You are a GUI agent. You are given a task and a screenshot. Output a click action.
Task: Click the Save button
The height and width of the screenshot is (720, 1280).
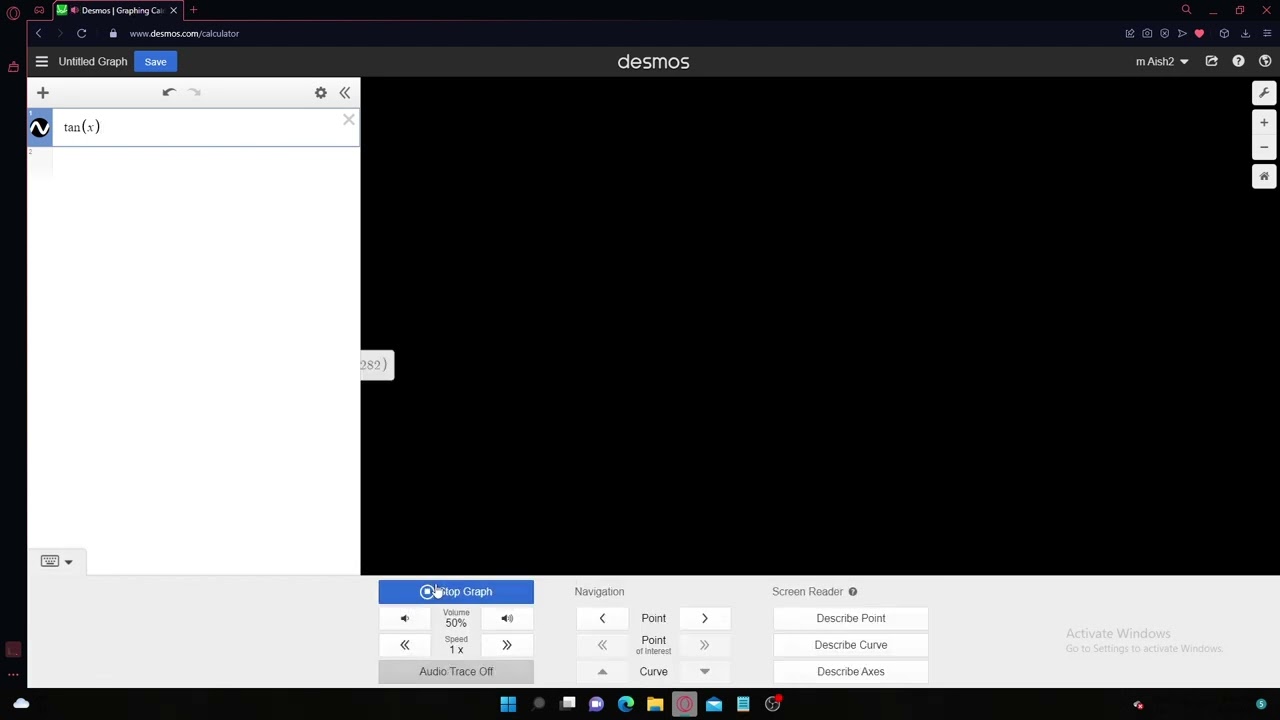(155, 62)
